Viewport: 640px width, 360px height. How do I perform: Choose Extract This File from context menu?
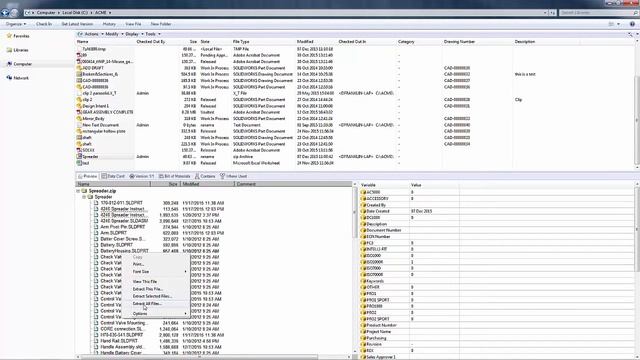click(156, 289)
